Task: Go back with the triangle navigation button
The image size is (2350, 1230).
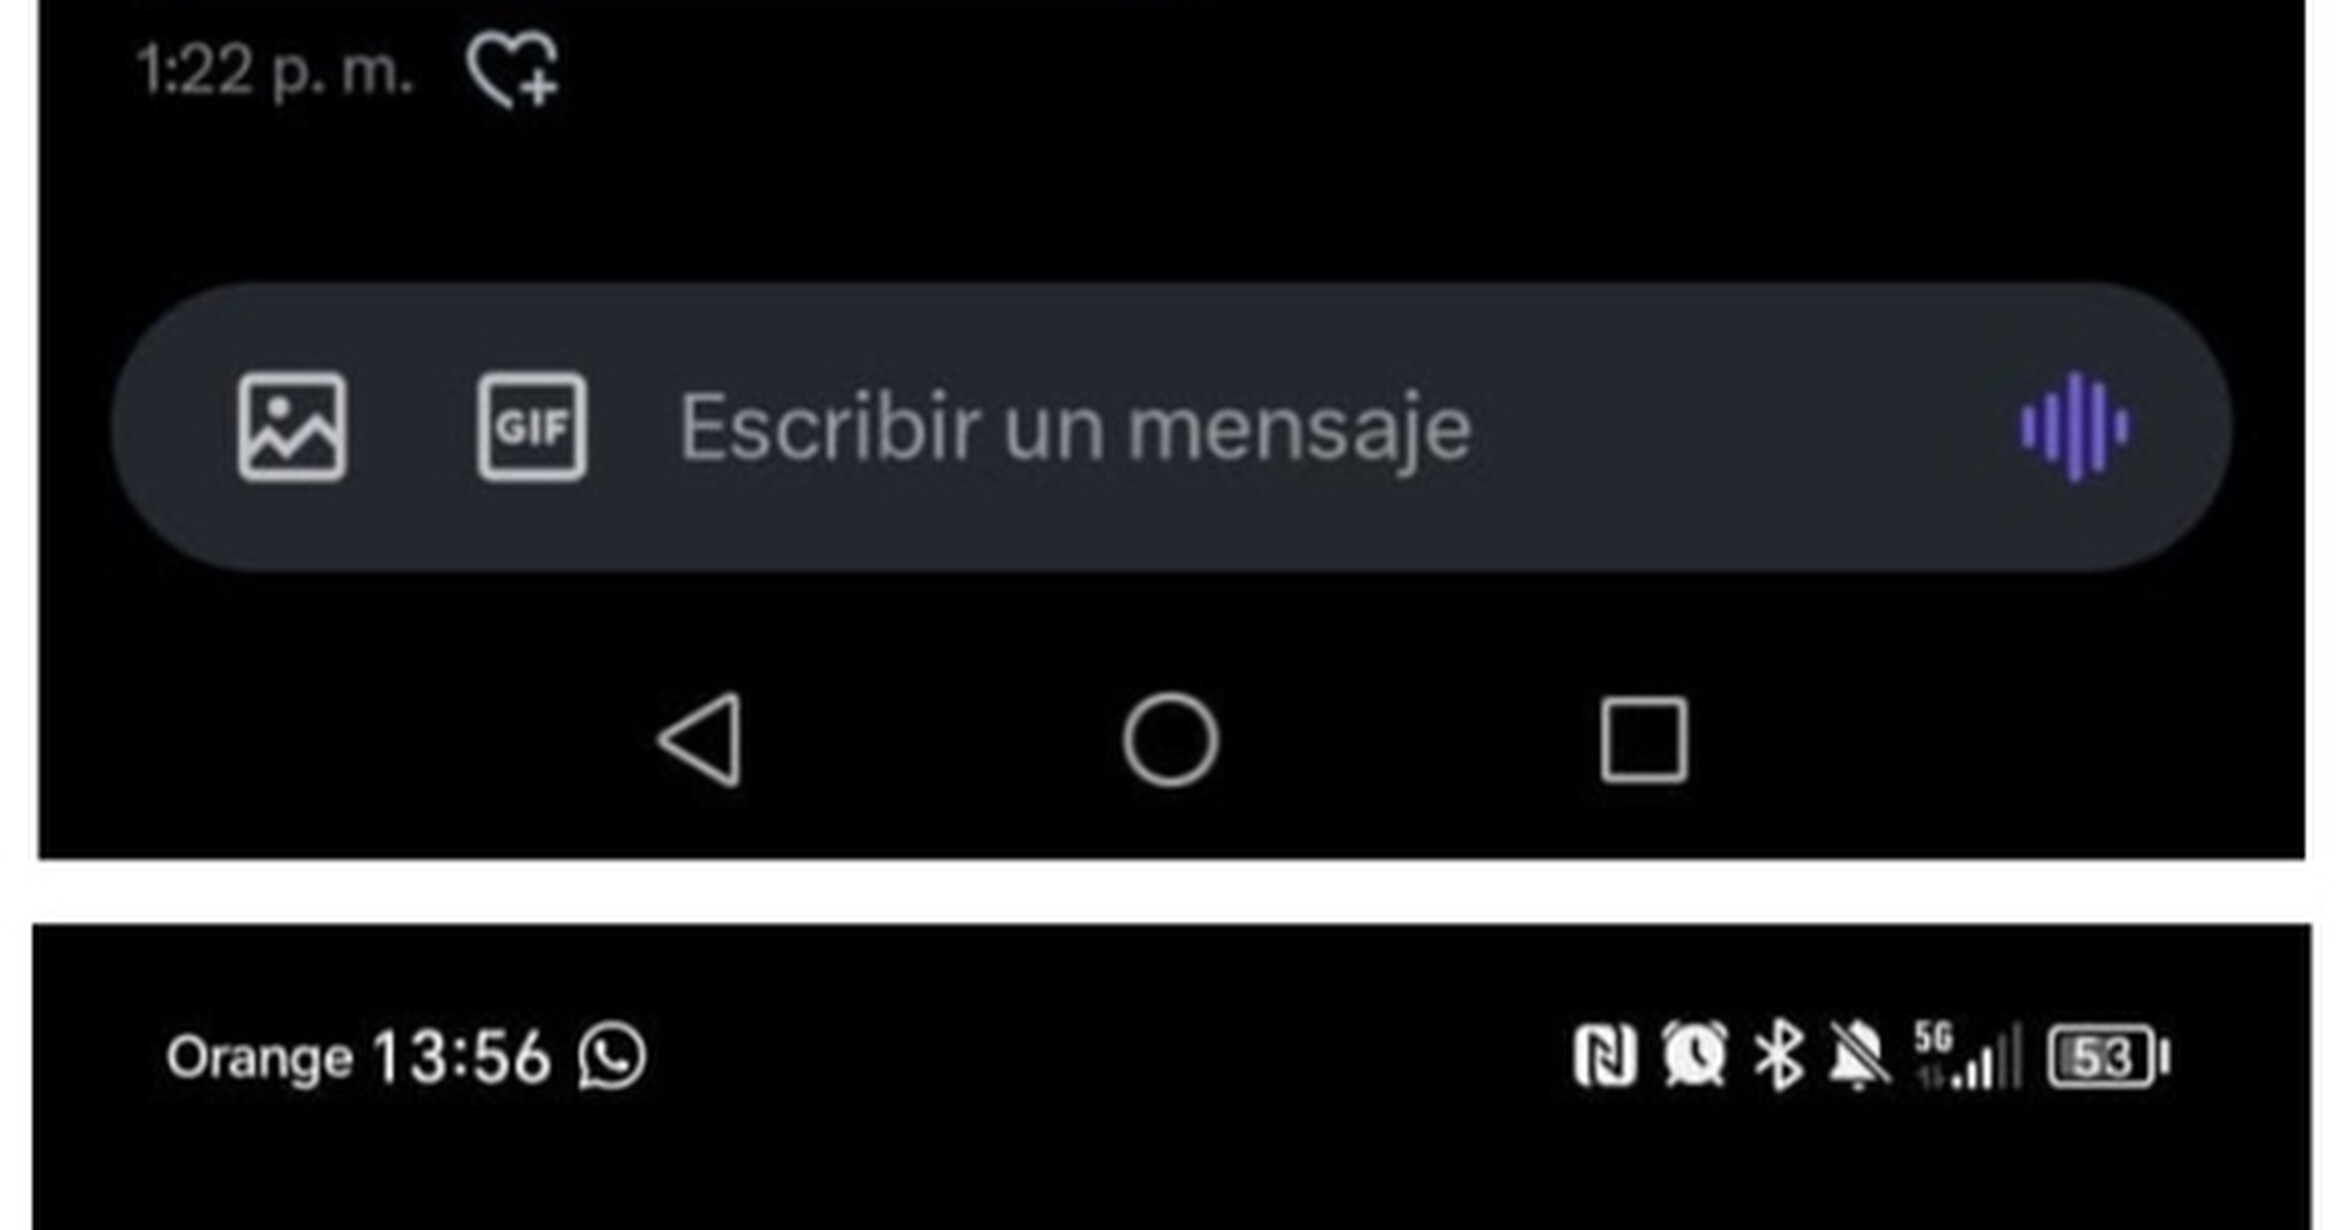Action: 700,740
